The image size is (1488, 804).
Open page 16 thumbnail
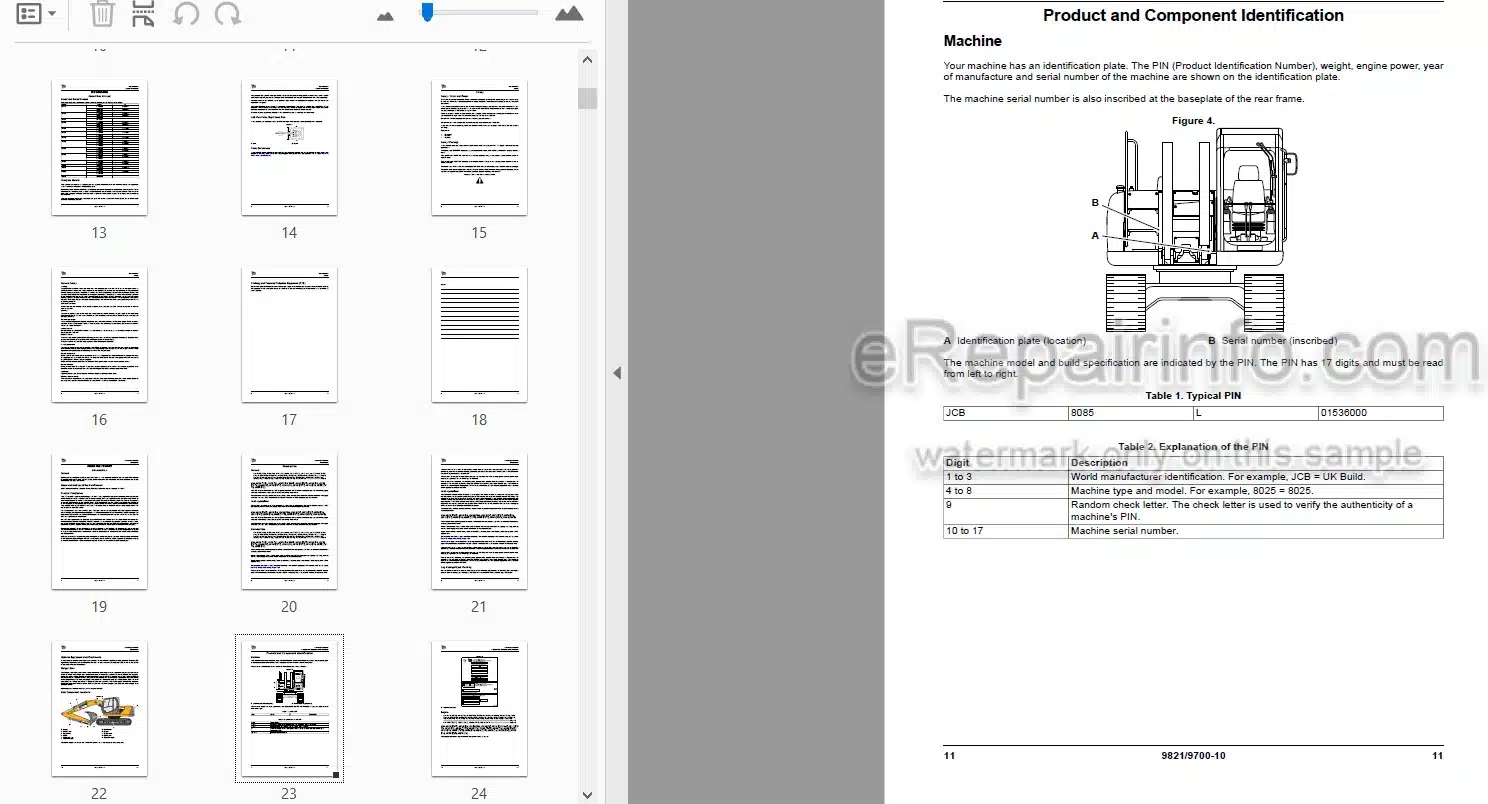coord(99,335)
